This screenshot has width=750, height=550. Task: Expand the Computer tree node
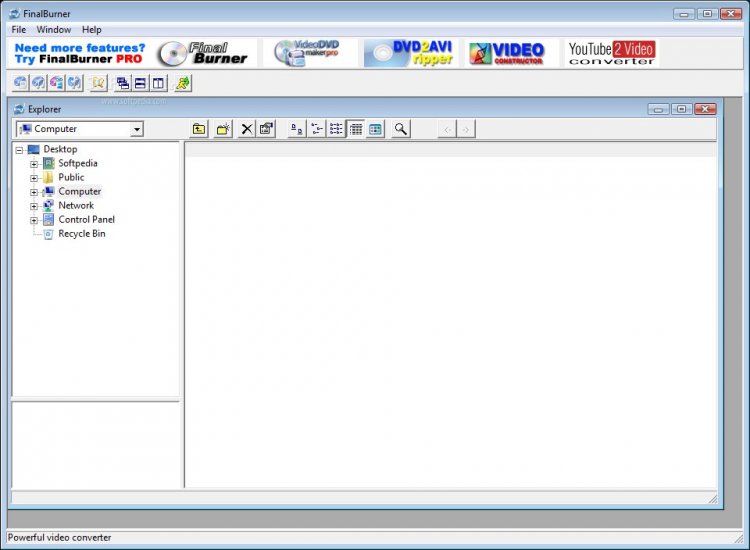[x=34, y=192]
